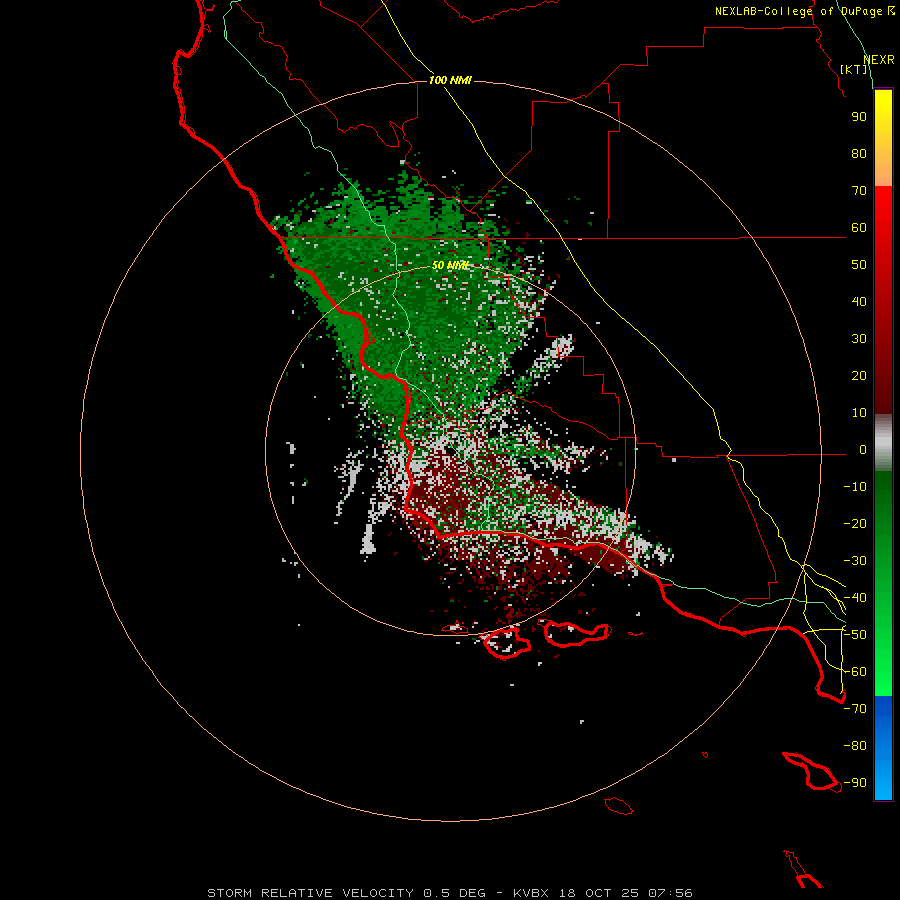Click the 10 value on the velocity scale
Screen dimensions: 900x900
[x=859, y=413]
